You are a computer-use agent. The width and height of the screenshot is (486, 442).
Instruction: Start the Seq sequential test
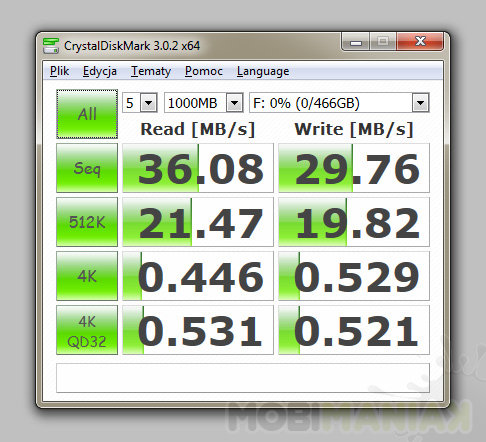[87, 168]
